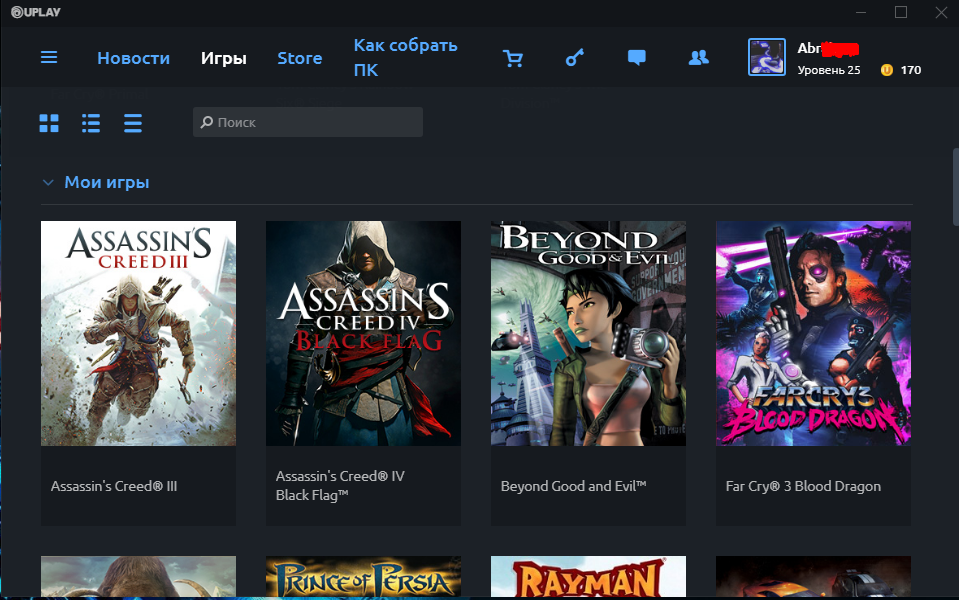The width and height of the screenshot is (959, 600).
Task: Switch to compact list view
Action: (133, 123)
